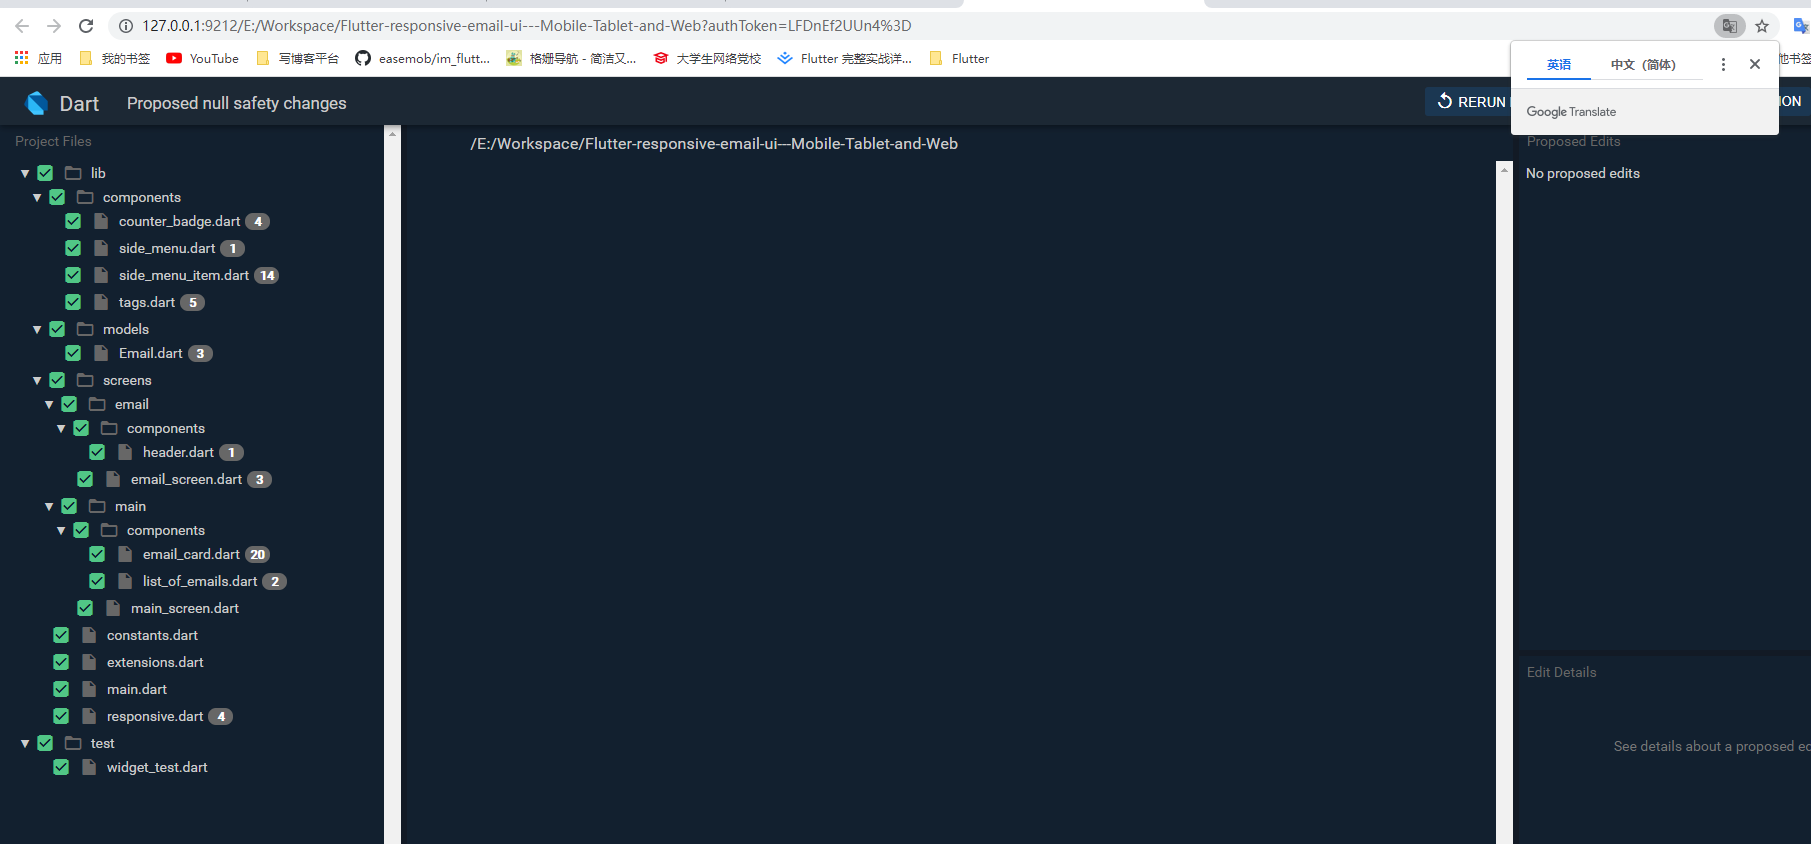Open the 我的书签 bookmark folder
The image size is (1811, 844).
(115, 58)
